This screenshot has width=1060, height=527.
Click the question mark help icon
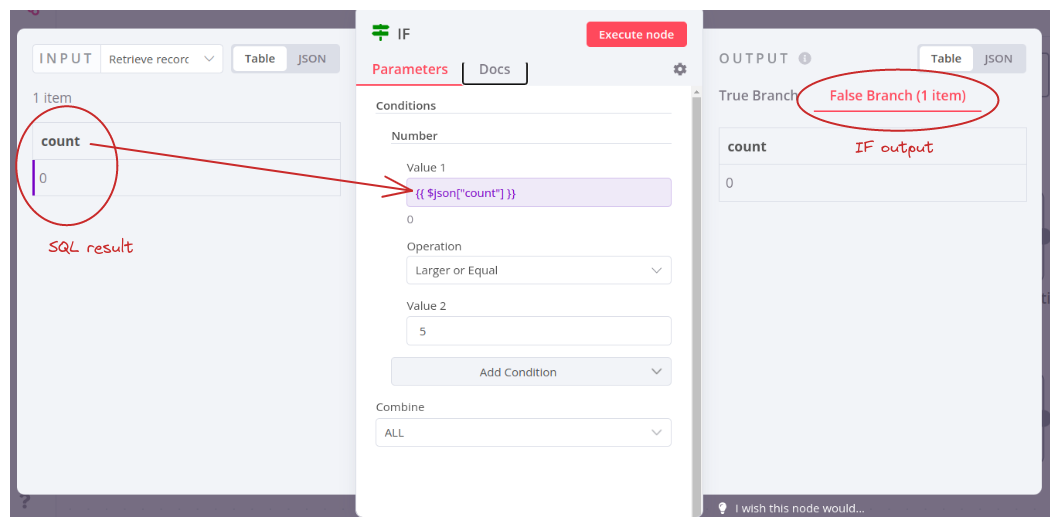(x=24, y=501)
